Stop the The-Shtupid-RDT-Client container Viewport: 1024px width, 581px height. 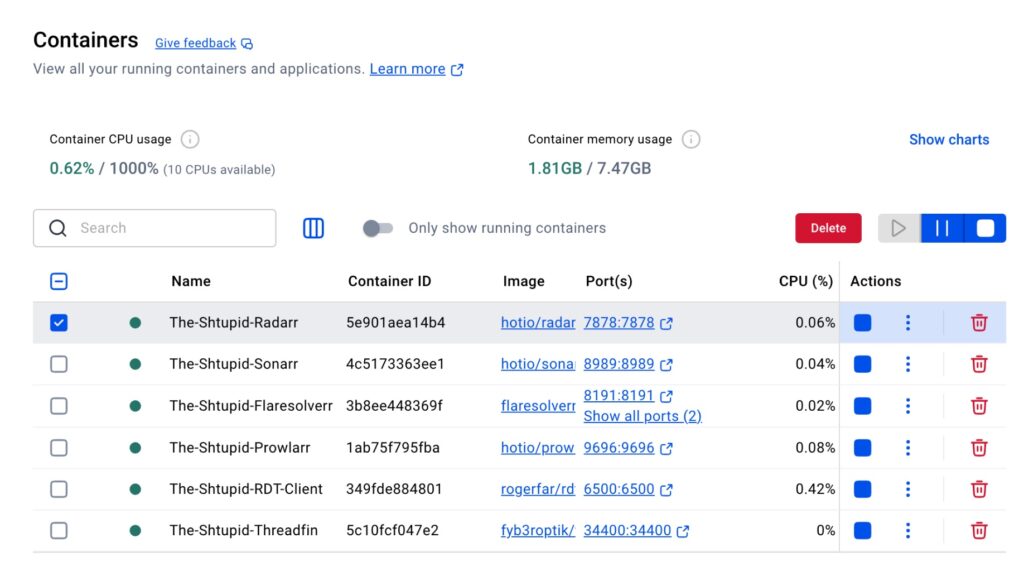tap(862, 489)
